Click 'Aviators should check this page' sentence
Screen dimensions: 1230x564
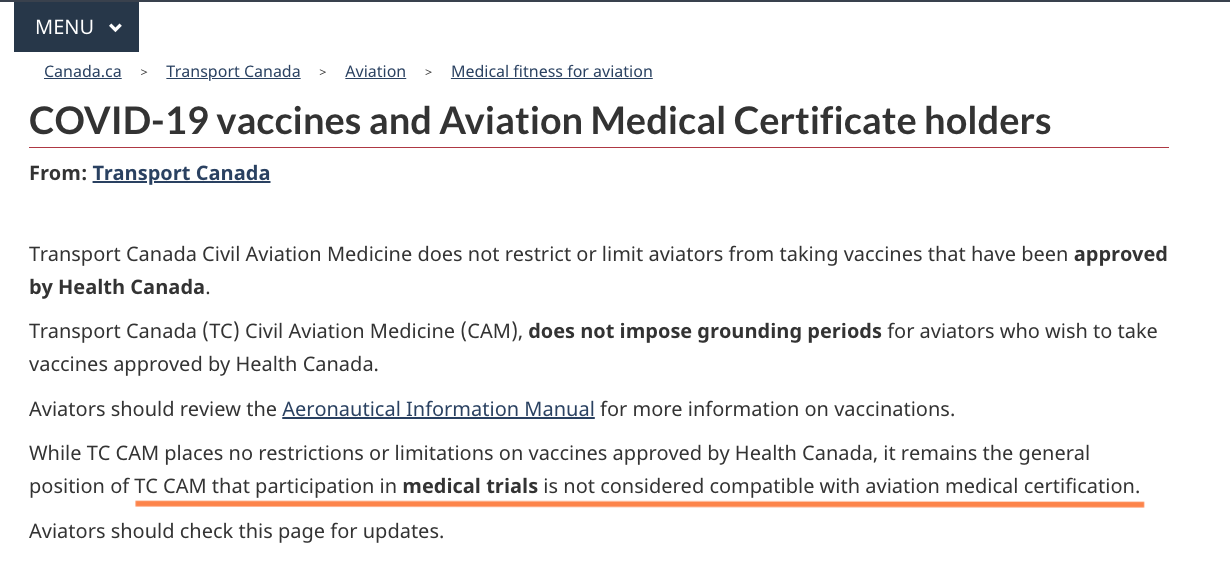236,531
